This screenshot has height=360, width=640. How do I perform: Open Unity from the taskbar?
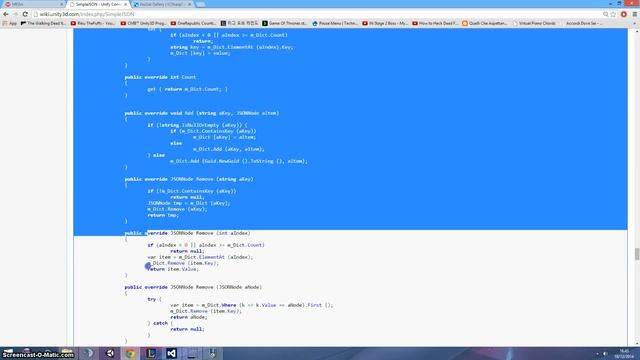click(x=110, y=353)
